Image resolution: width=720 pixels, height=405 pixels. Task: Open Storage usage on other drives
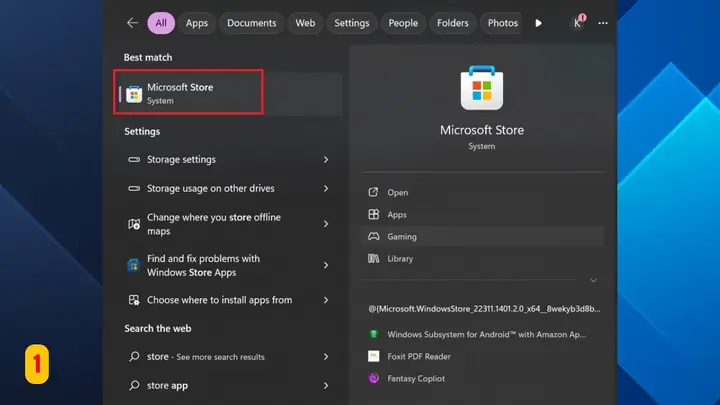point(228,188)
